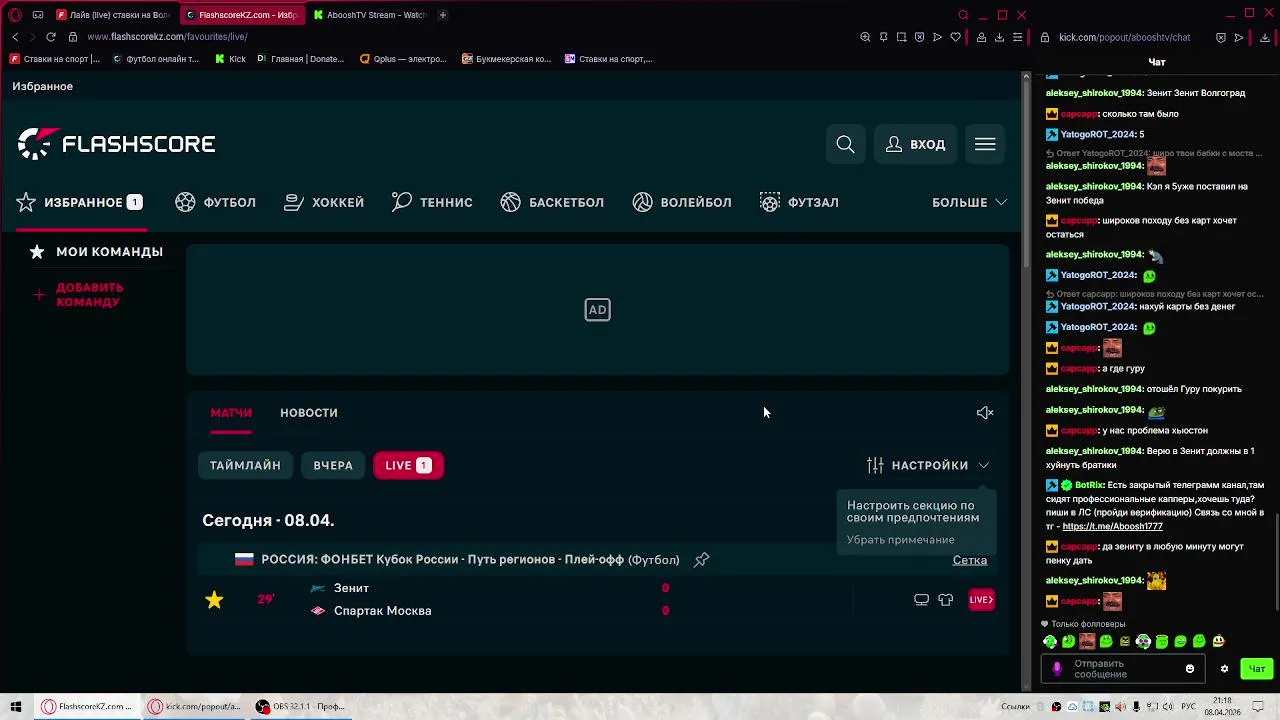
Task: Open the ХОККЕЙ sport section
Action: coord(324,202)
